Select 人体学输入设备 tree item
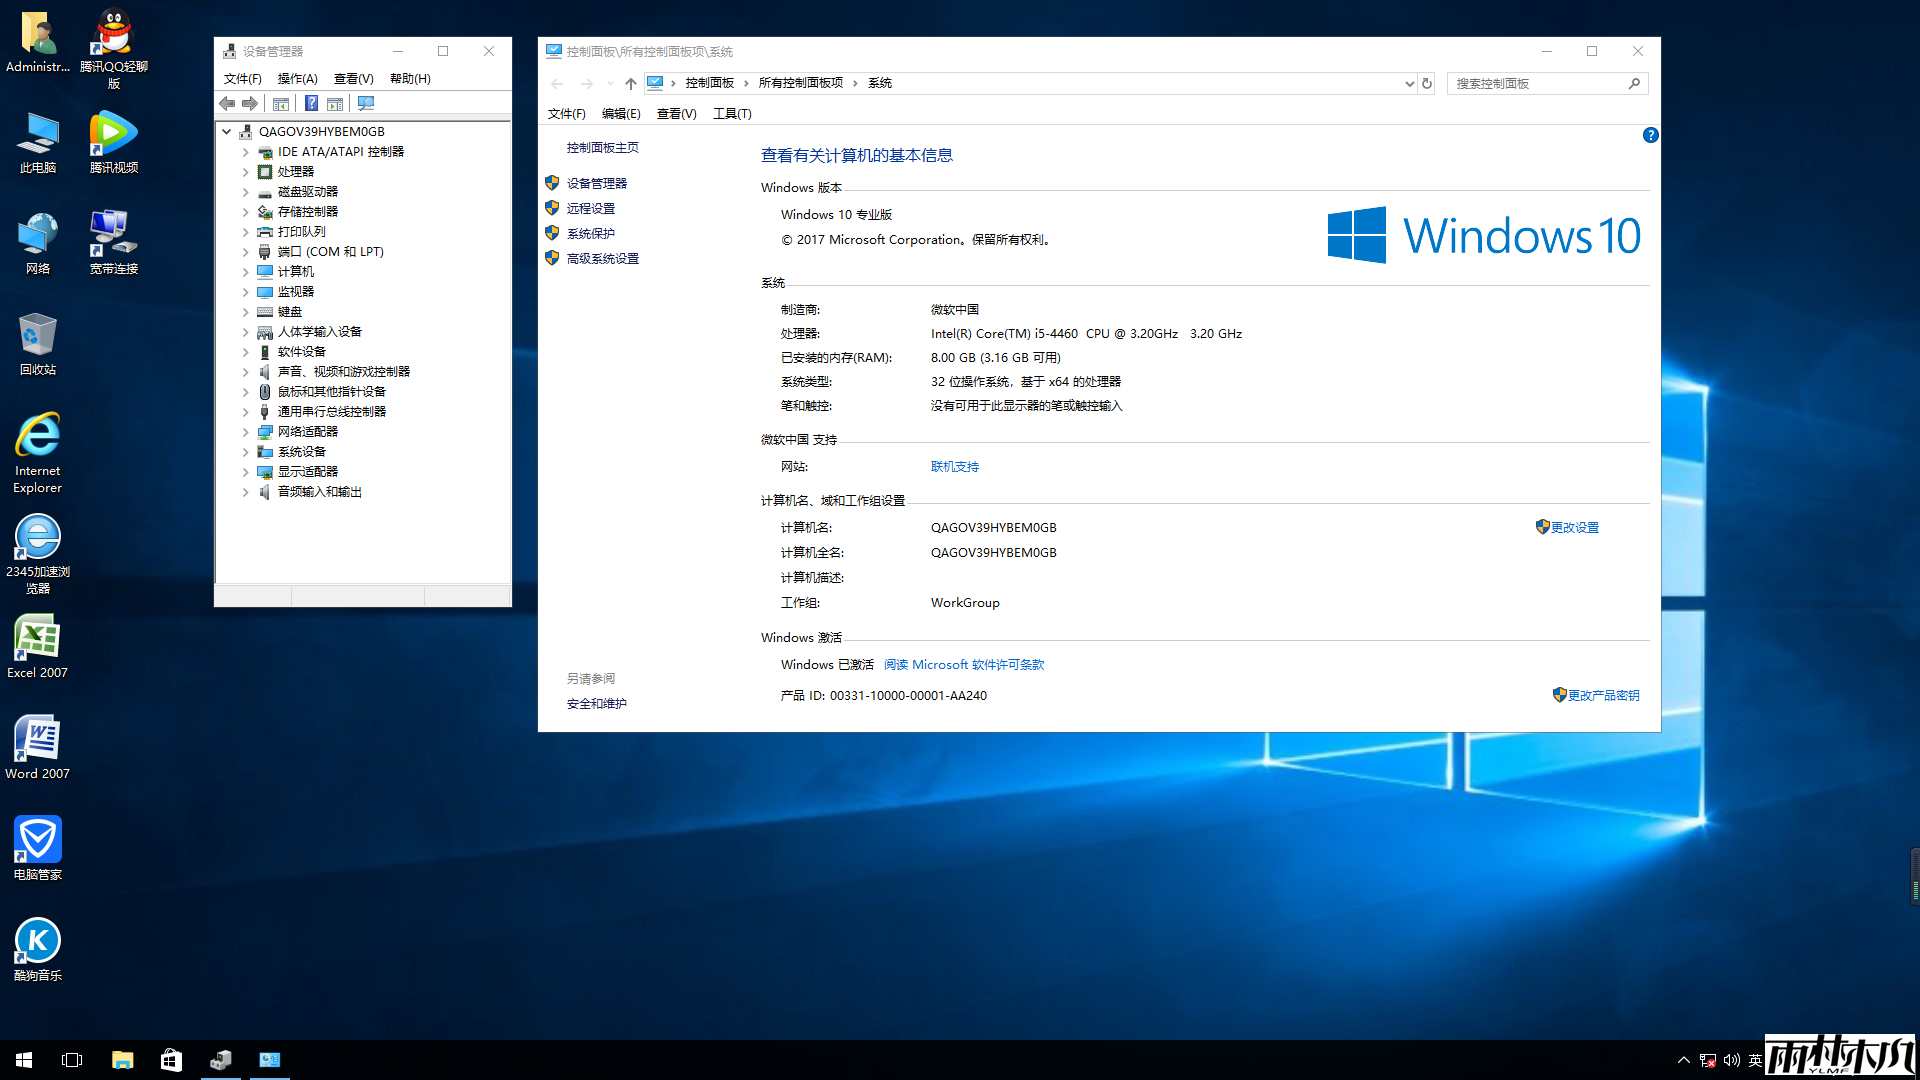The width and height of the screenshot is (1920, 1080). pos(319,332)
